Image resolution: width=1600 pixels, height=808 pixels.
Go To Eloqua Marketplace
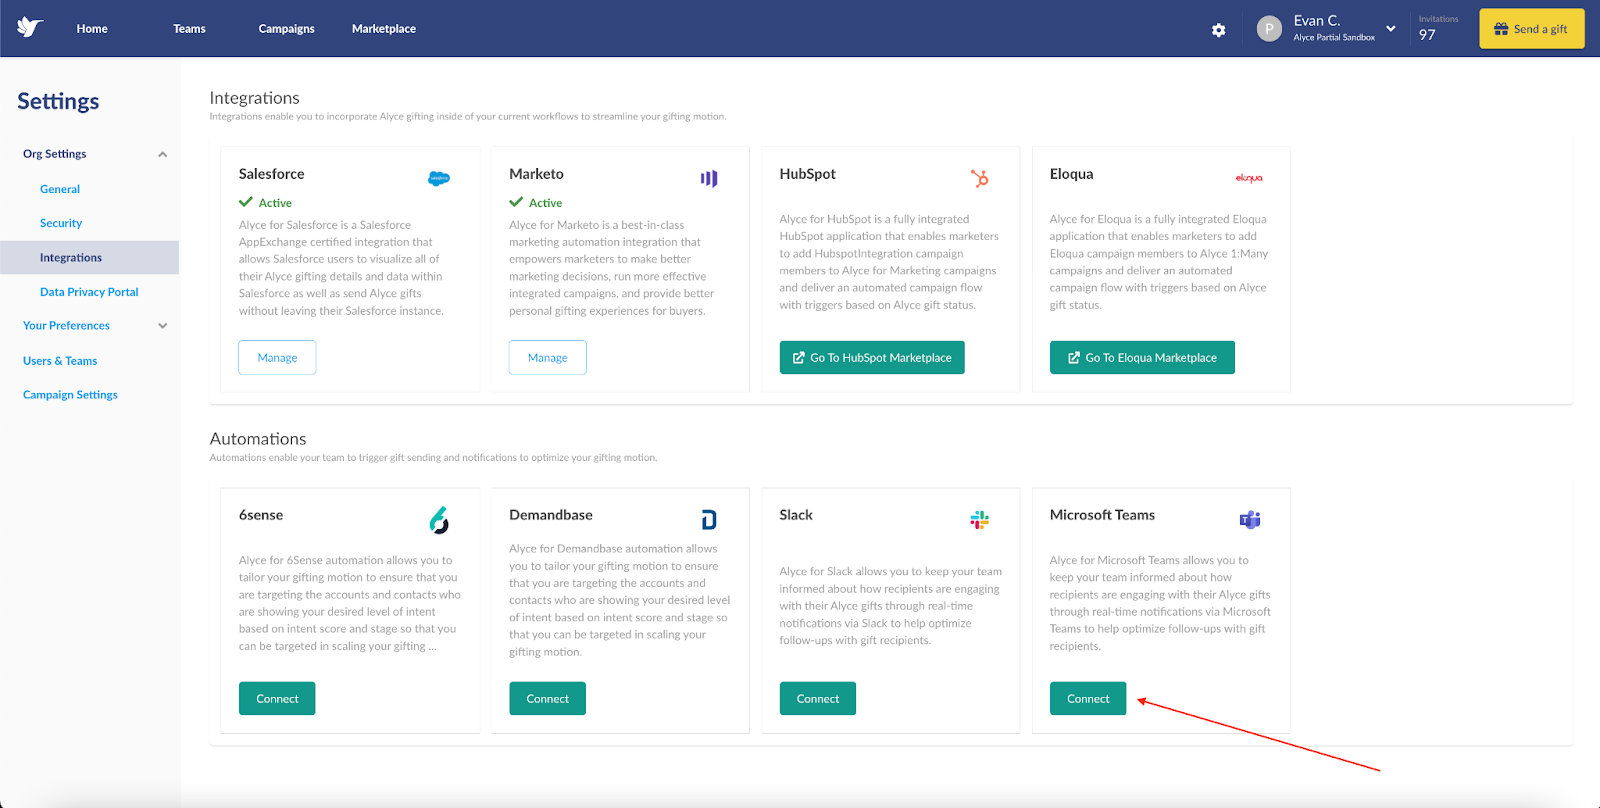coord(1142,357)
